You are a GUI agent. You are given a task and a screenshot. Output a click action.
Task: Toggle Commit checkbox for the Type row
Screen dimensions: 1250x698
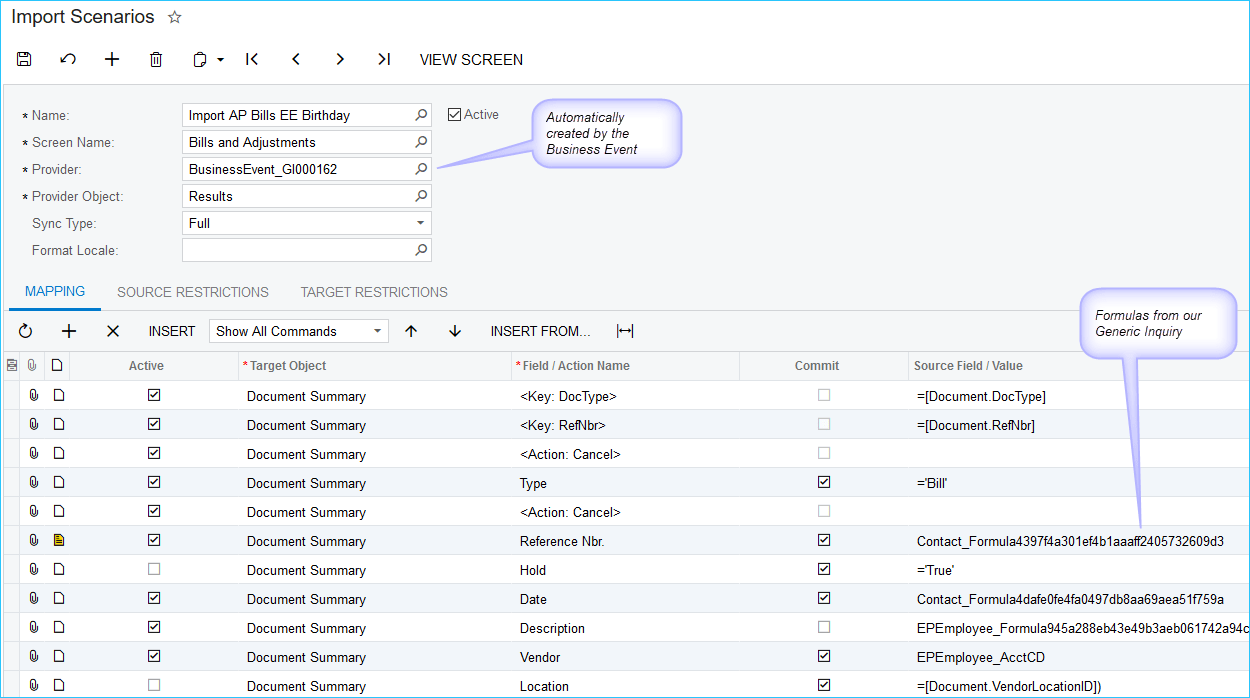point(824,482)
